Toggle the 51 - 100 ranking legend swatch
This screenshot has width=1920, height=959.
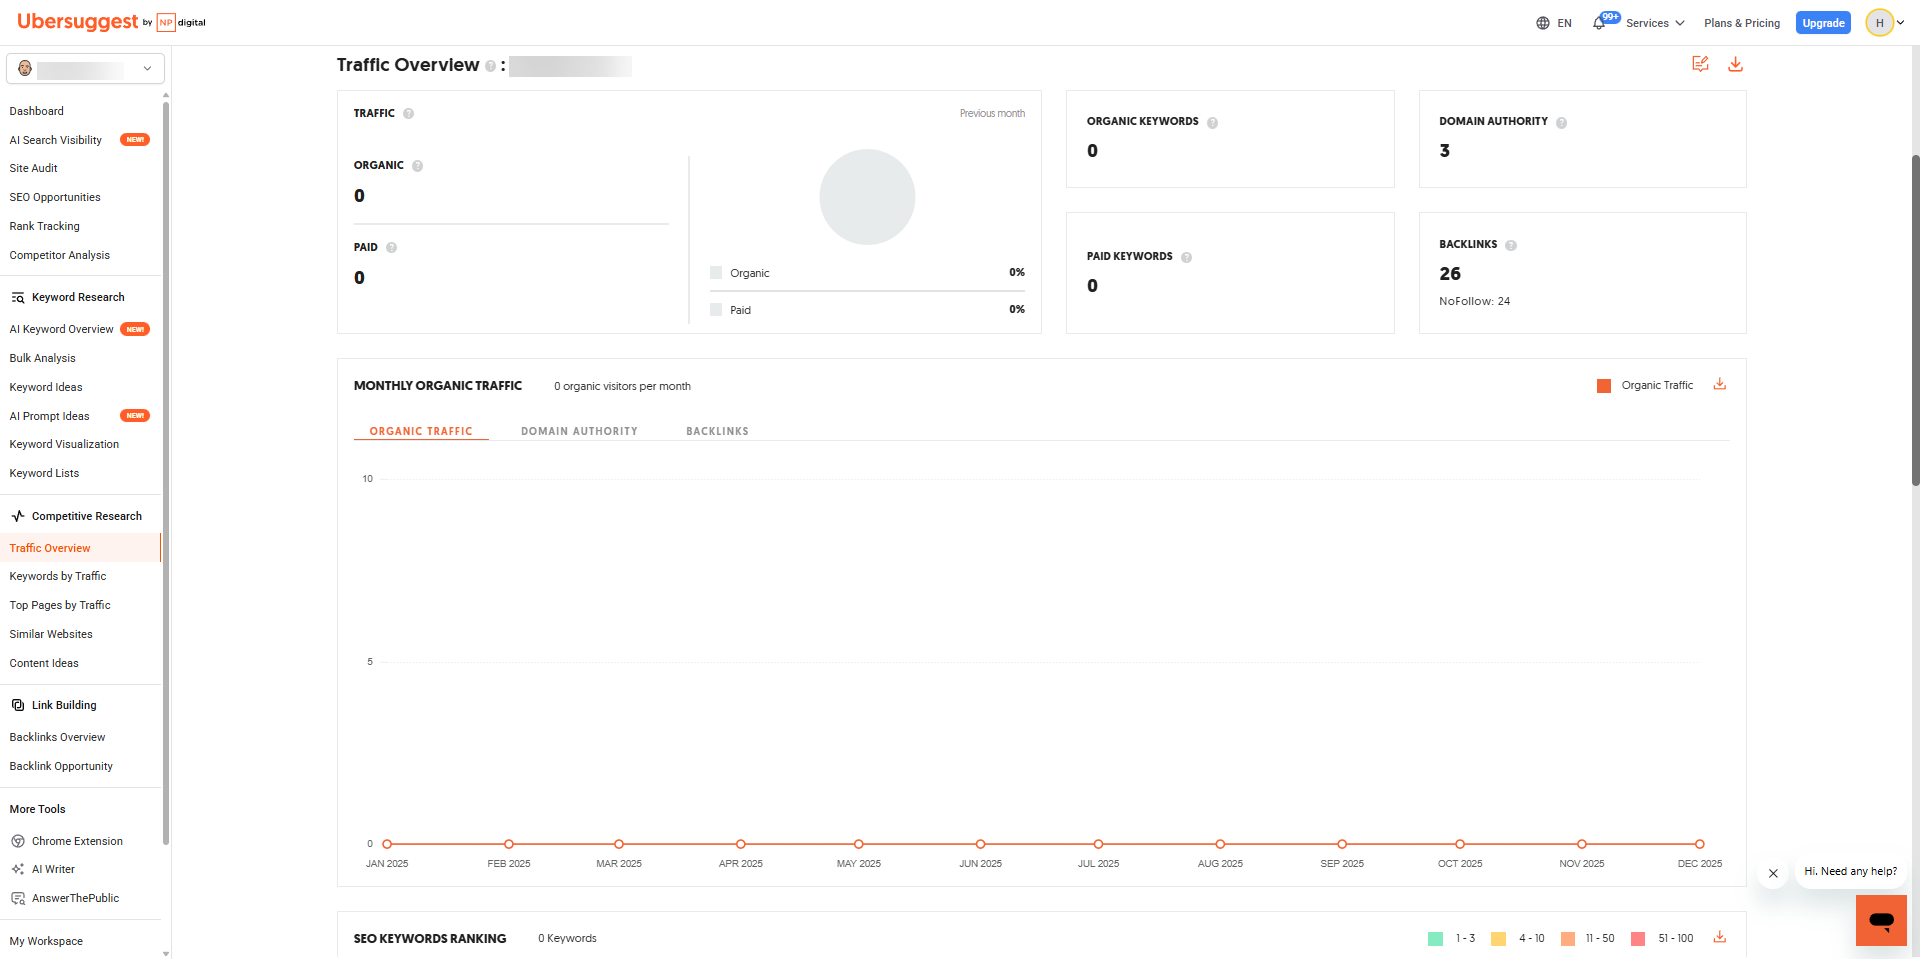pos(1638,939)
